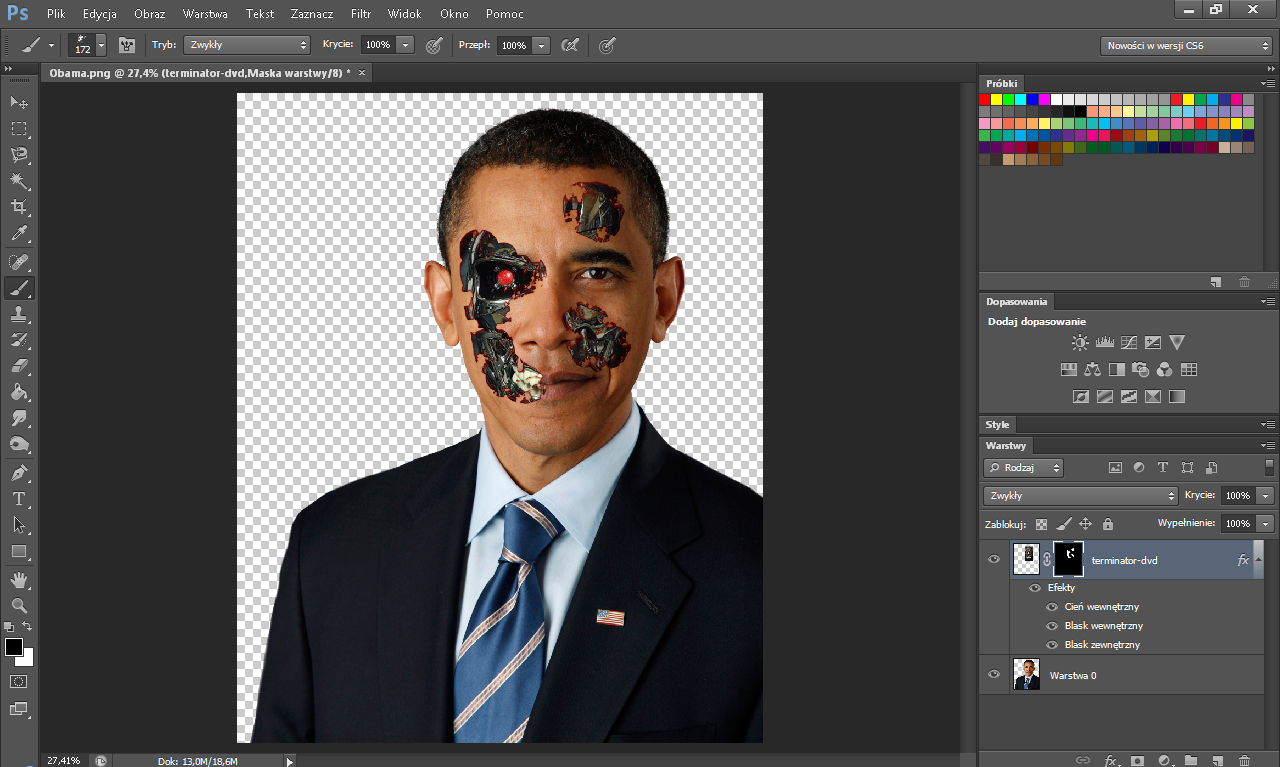Open the workspace Nowości w wersji CS6 dropdown
Image resolution: width=1280 pixels, height=767 pixels.
coord(1186,46)
